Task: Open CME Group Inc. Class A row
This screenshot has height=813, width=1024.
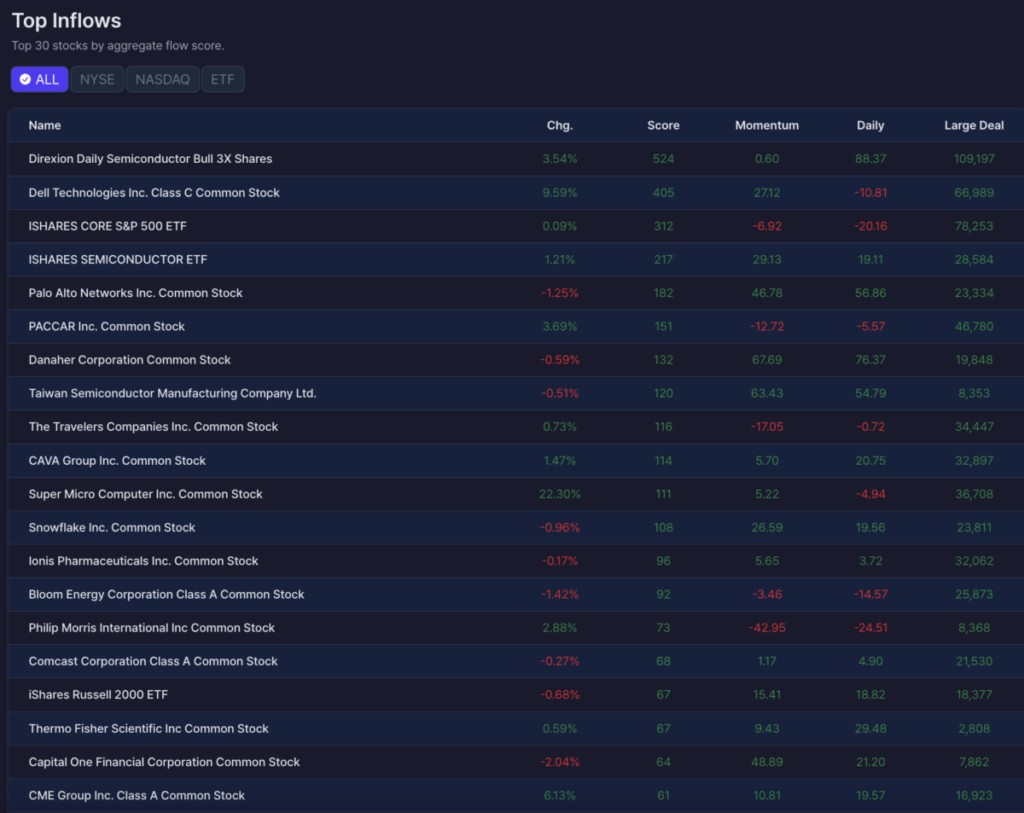Action: pyautogui.click(x=516, y=795)
